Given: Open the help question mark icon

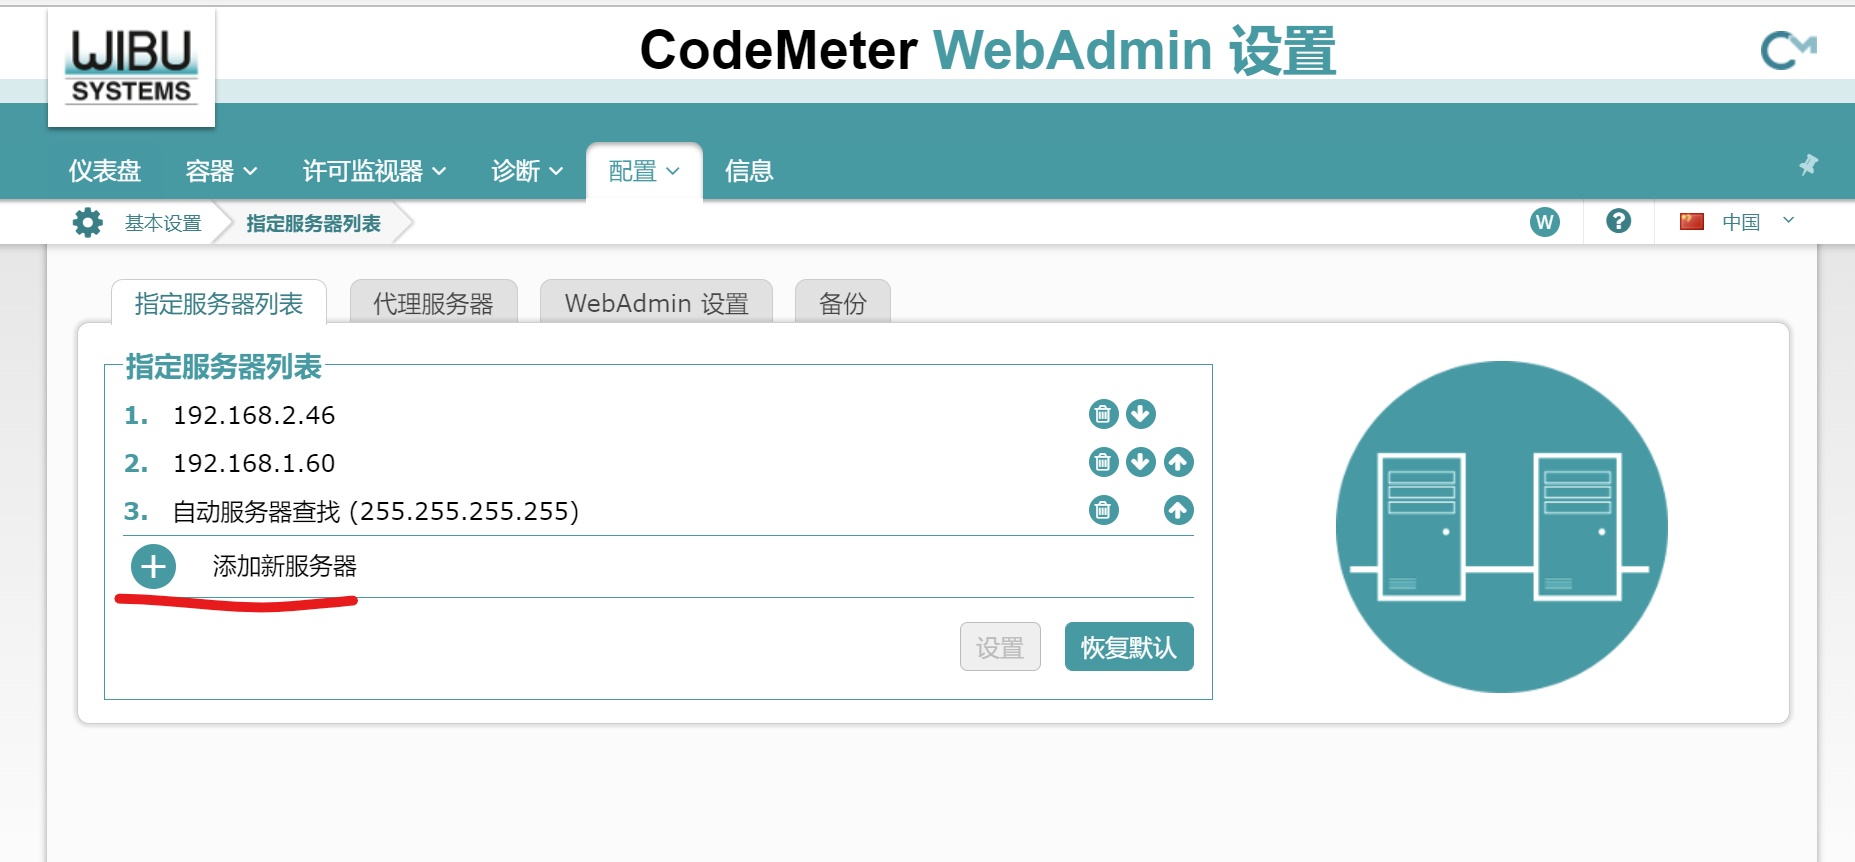Looking at the screenshot, I should click(1618, 221).
